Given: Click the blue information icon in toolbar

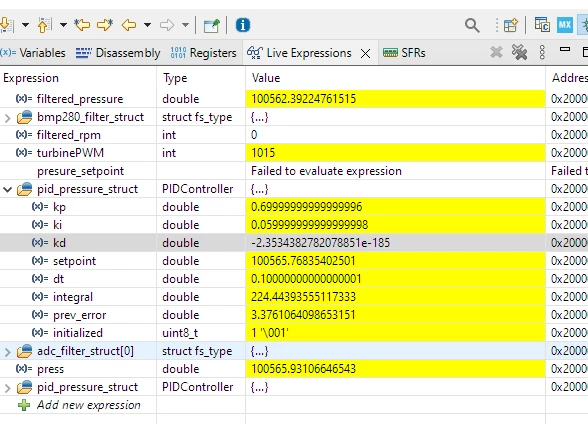Looking at the screenshot, I should 243,25.
